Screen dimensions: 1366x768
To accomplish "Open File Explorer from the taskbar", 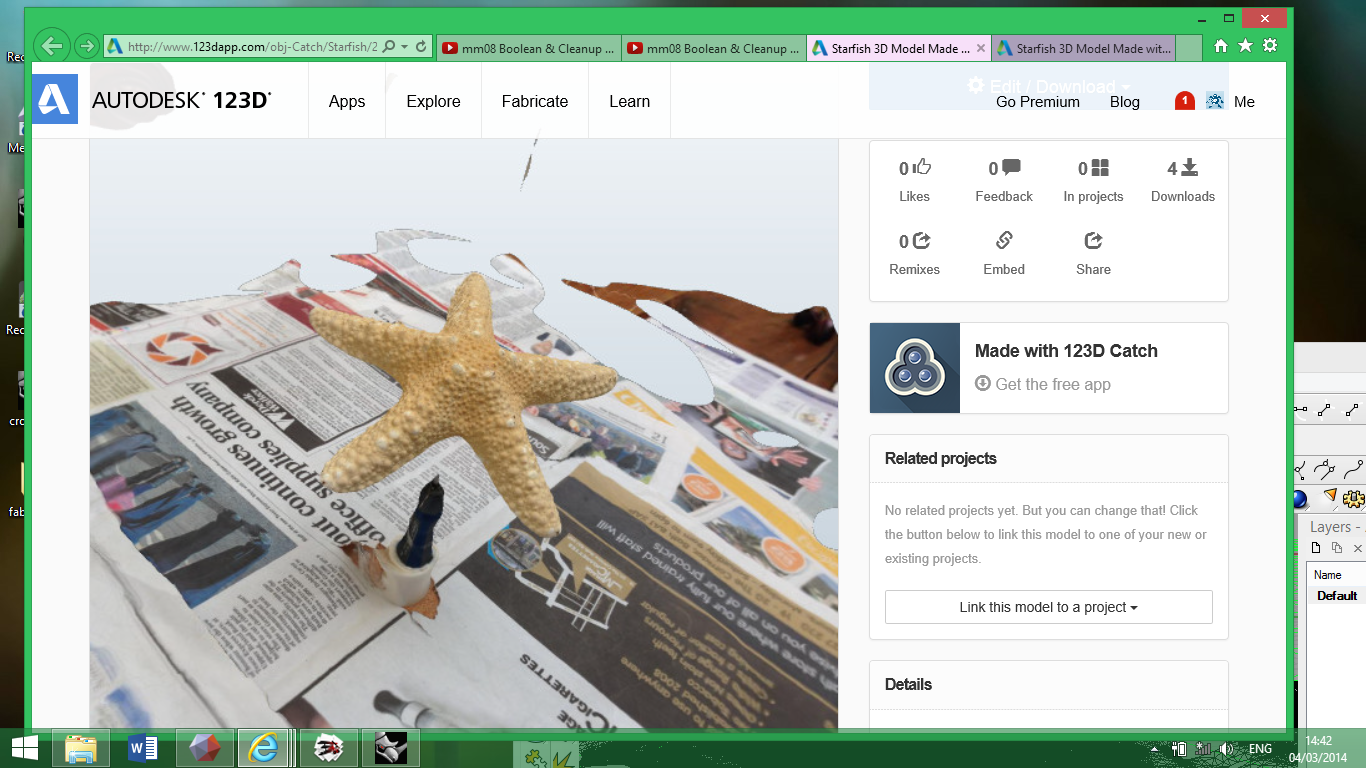I will (x=82, y=748).
